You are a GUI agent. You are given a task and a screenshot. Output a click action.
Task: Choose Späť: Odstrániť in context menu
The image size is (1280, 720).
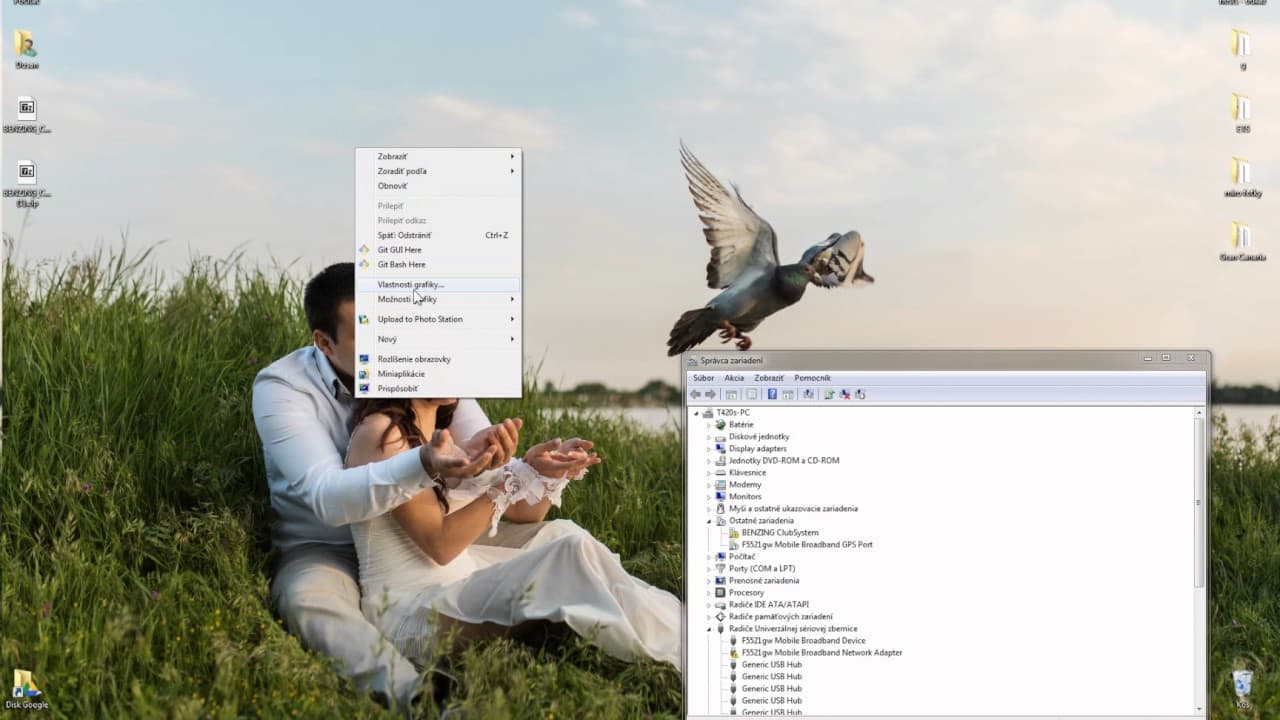coord(438,235)
